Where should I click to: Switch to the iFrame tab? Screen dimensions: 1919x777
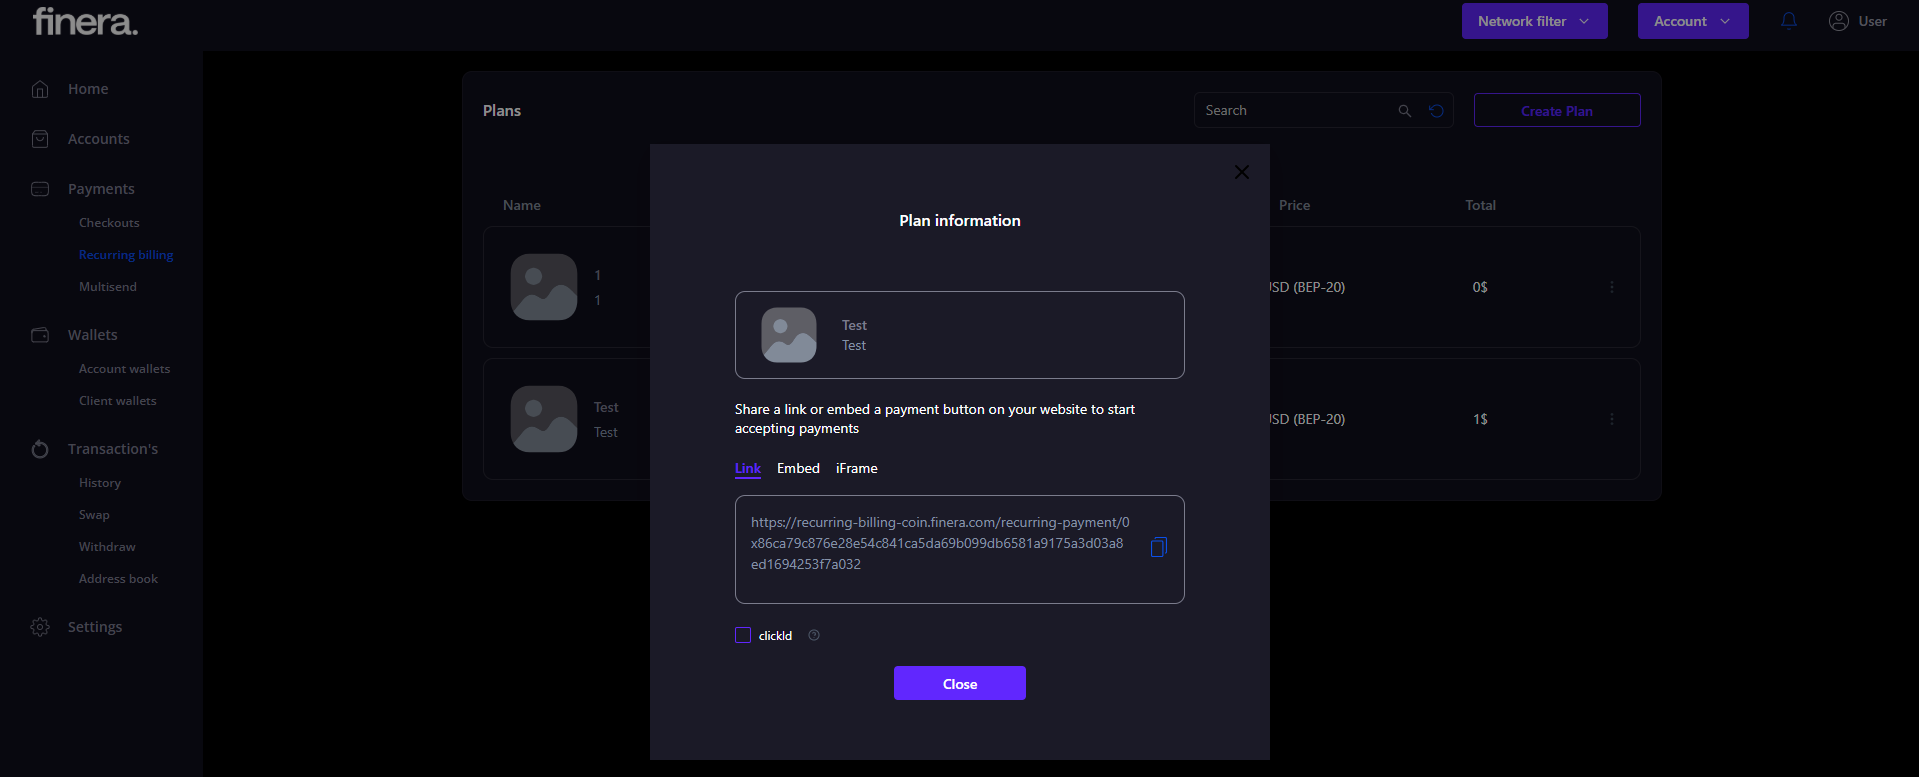pyautogui.click(x=856, y=468)
